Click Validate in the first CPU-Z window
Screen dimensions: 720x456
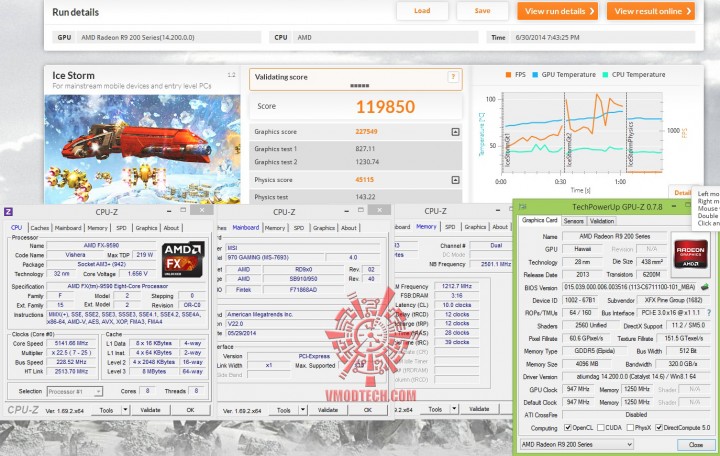click(x=151, y=410)
